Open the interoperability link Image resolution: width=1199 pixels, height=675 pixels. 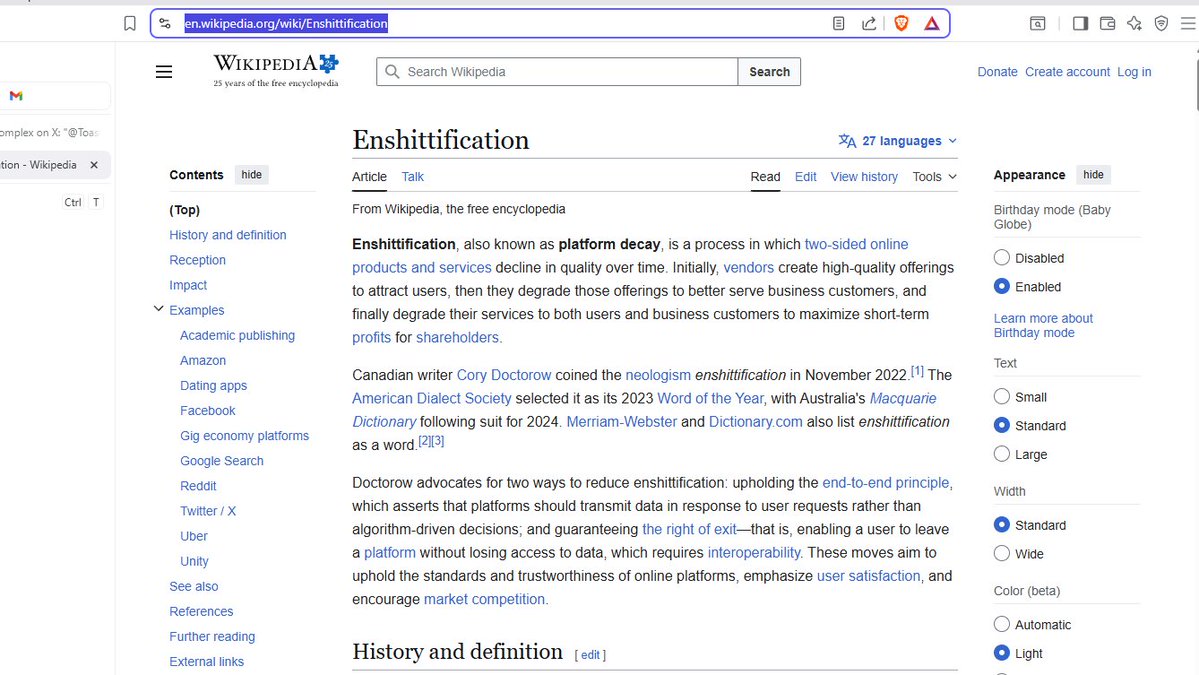pyautogui.click(x=754, y=553)
